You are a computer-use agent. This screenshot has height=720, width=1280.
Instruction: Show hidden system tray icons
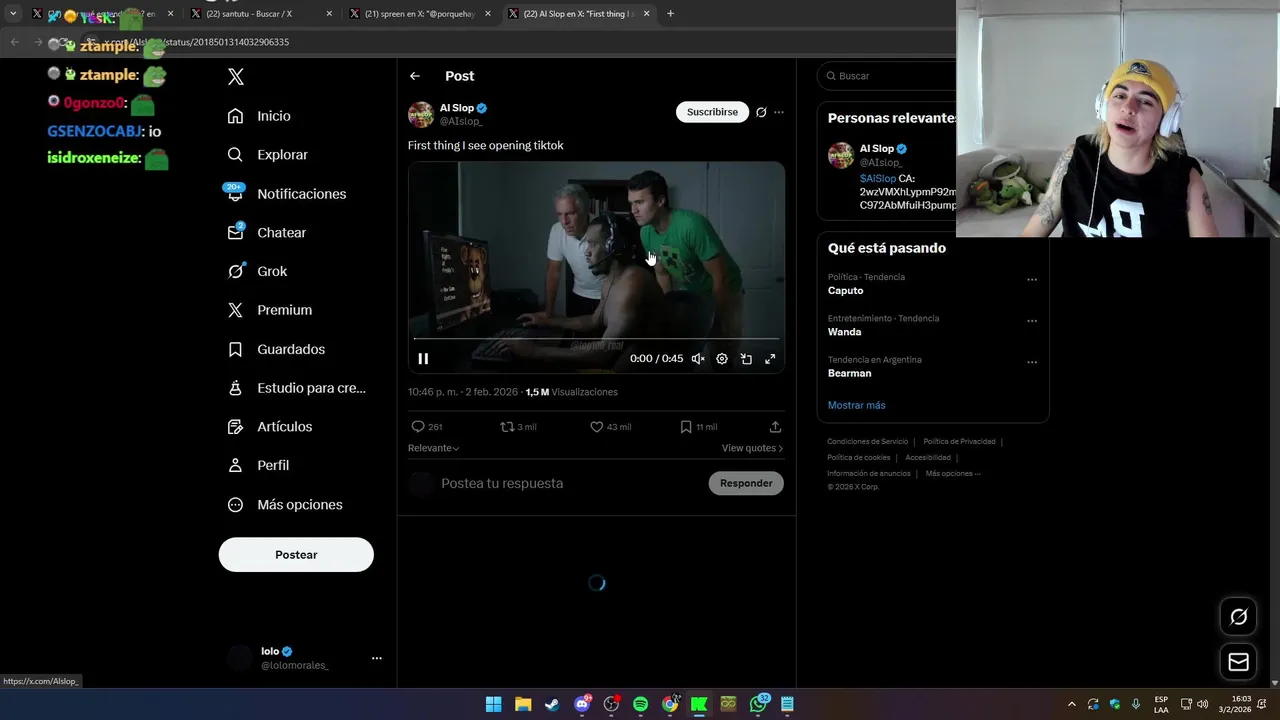(x=1072, y=704)
